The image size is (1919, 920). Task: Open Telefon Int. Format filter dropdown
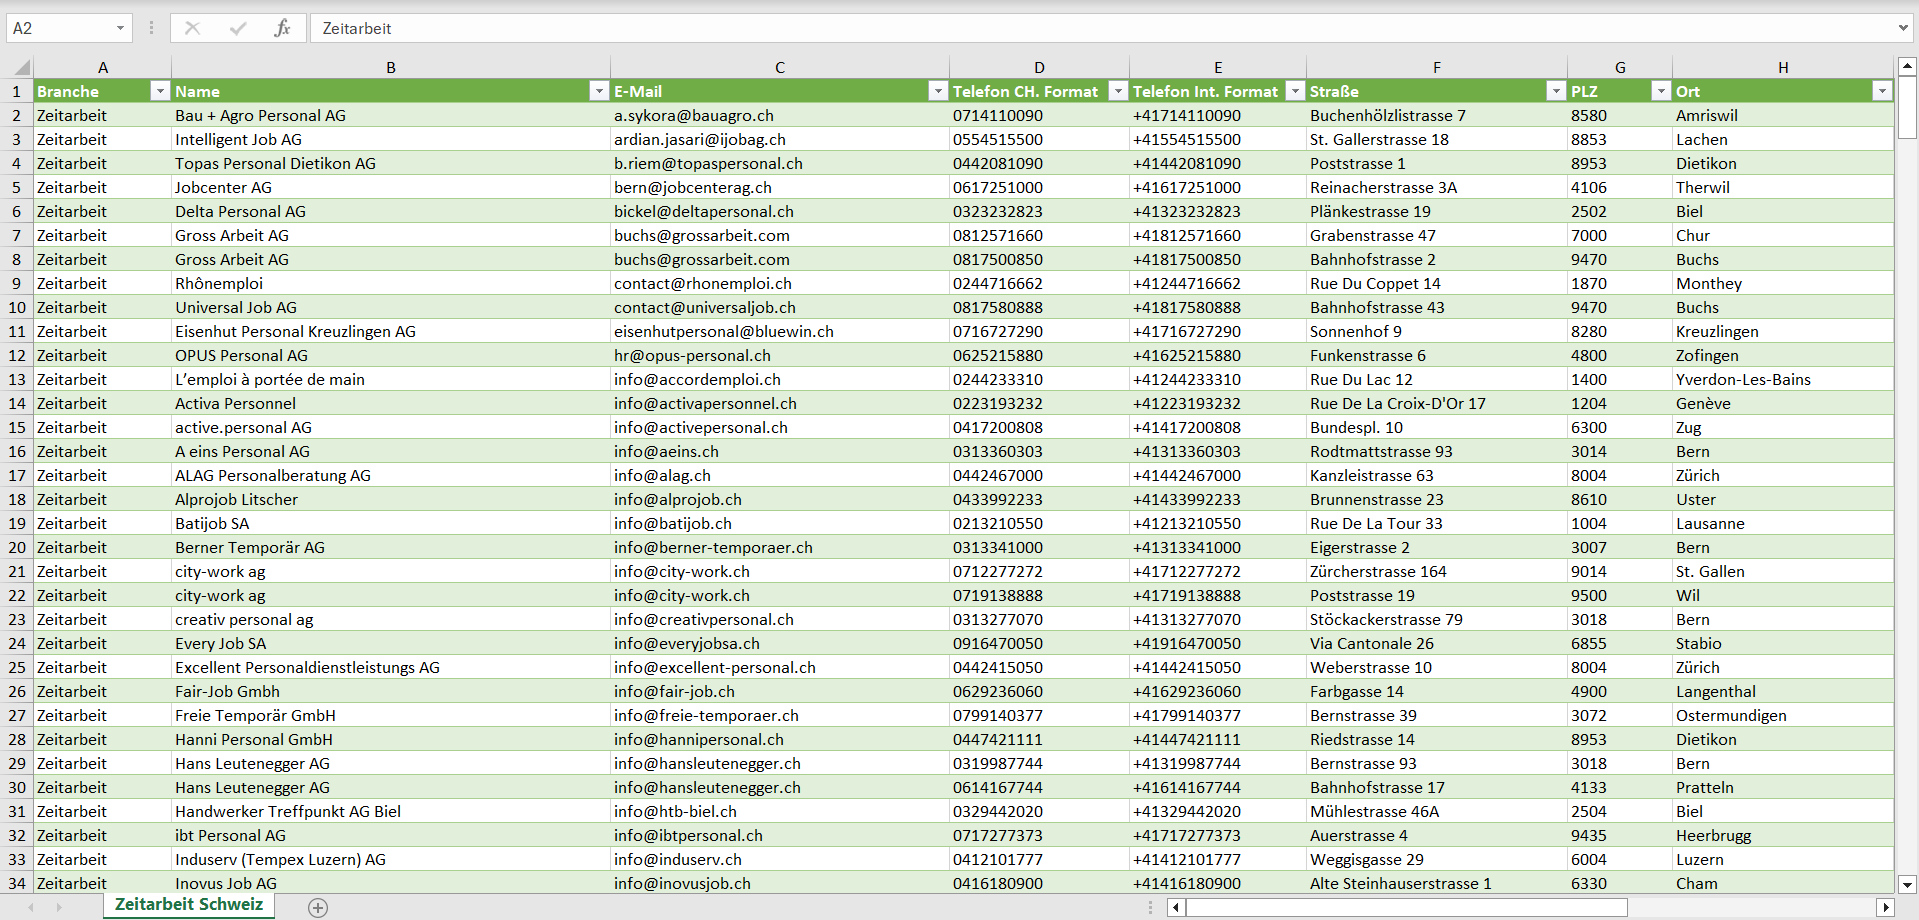(x=1295, y=91)
